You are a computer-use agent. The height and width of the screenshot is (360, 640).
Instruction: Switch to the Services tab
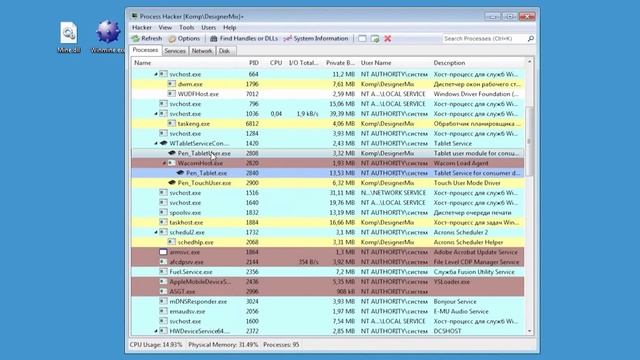(x=175, y=51)
